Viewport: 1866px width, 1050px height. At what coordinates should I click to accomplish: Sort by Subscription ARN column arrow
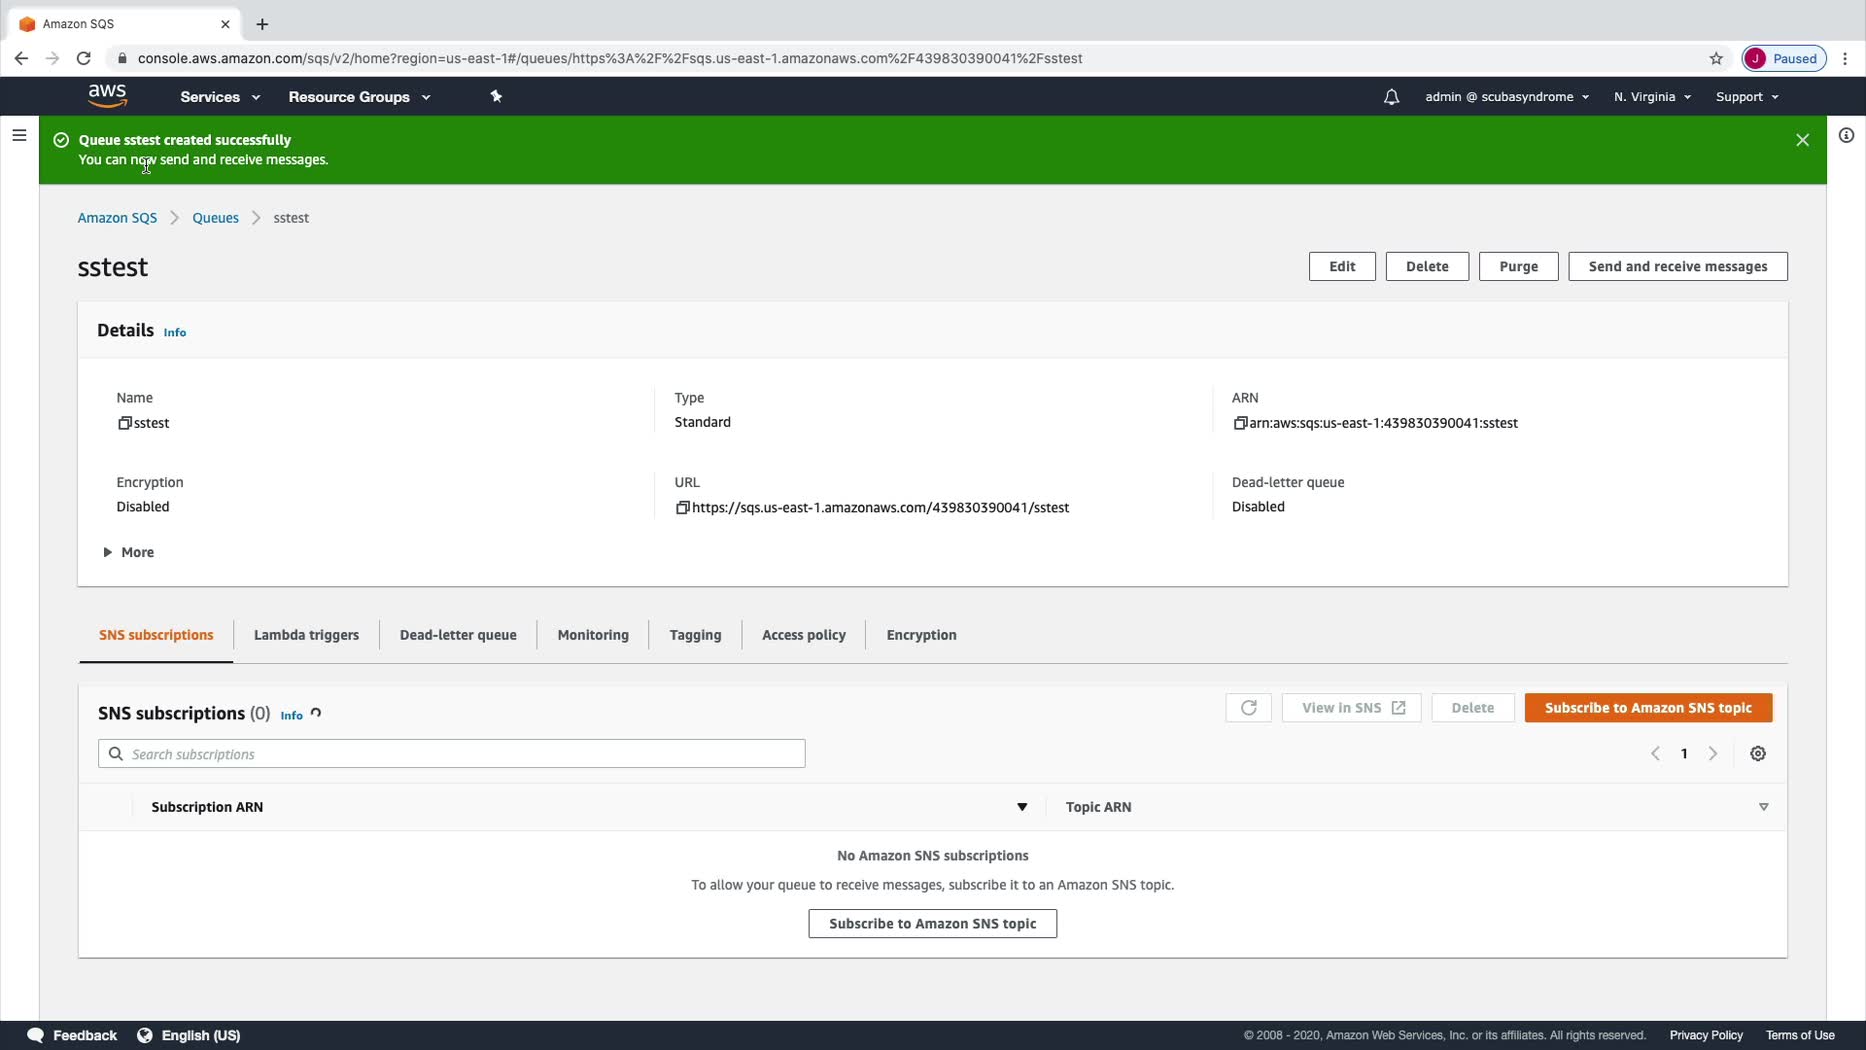click(x=1022, y=807)
